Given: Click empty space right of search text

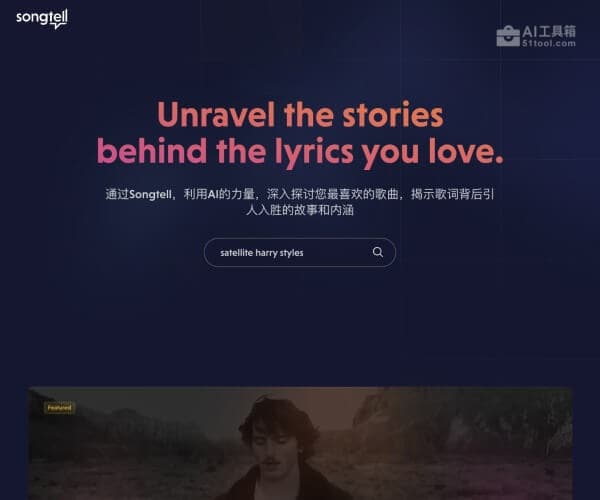Looking at the screenshot, I should tap(337, 252).
